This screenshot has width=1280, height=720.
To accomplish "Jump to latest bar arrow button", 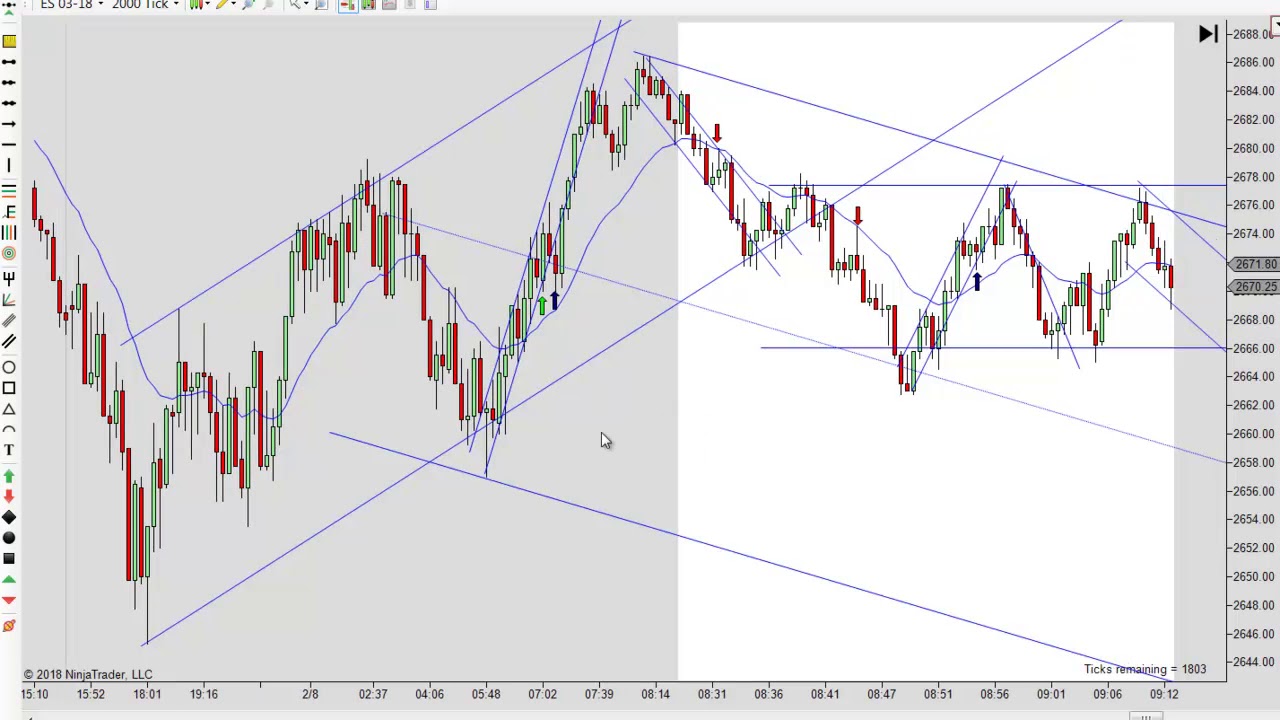I will pyautogui.click(x=1208, y=34).
